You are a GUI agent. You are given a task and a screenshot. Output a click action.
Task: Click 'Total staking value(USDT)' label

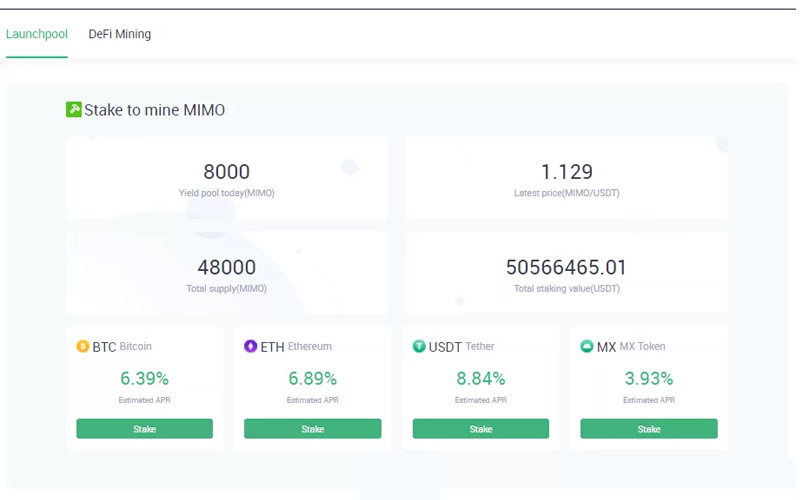tap(567, 288)
